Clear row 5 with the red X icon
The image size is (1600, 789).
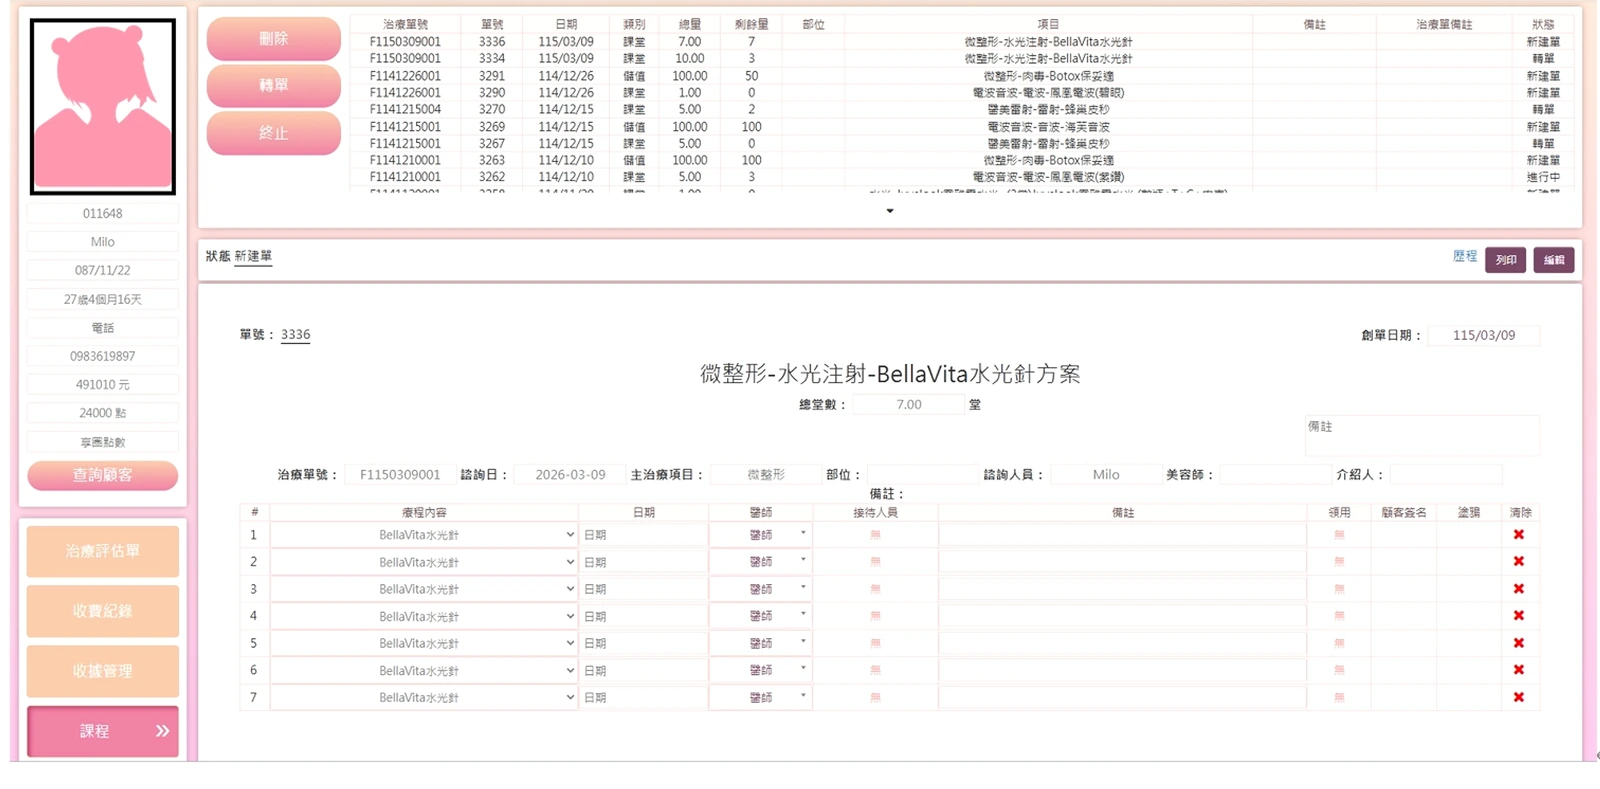pos(1518,643)
